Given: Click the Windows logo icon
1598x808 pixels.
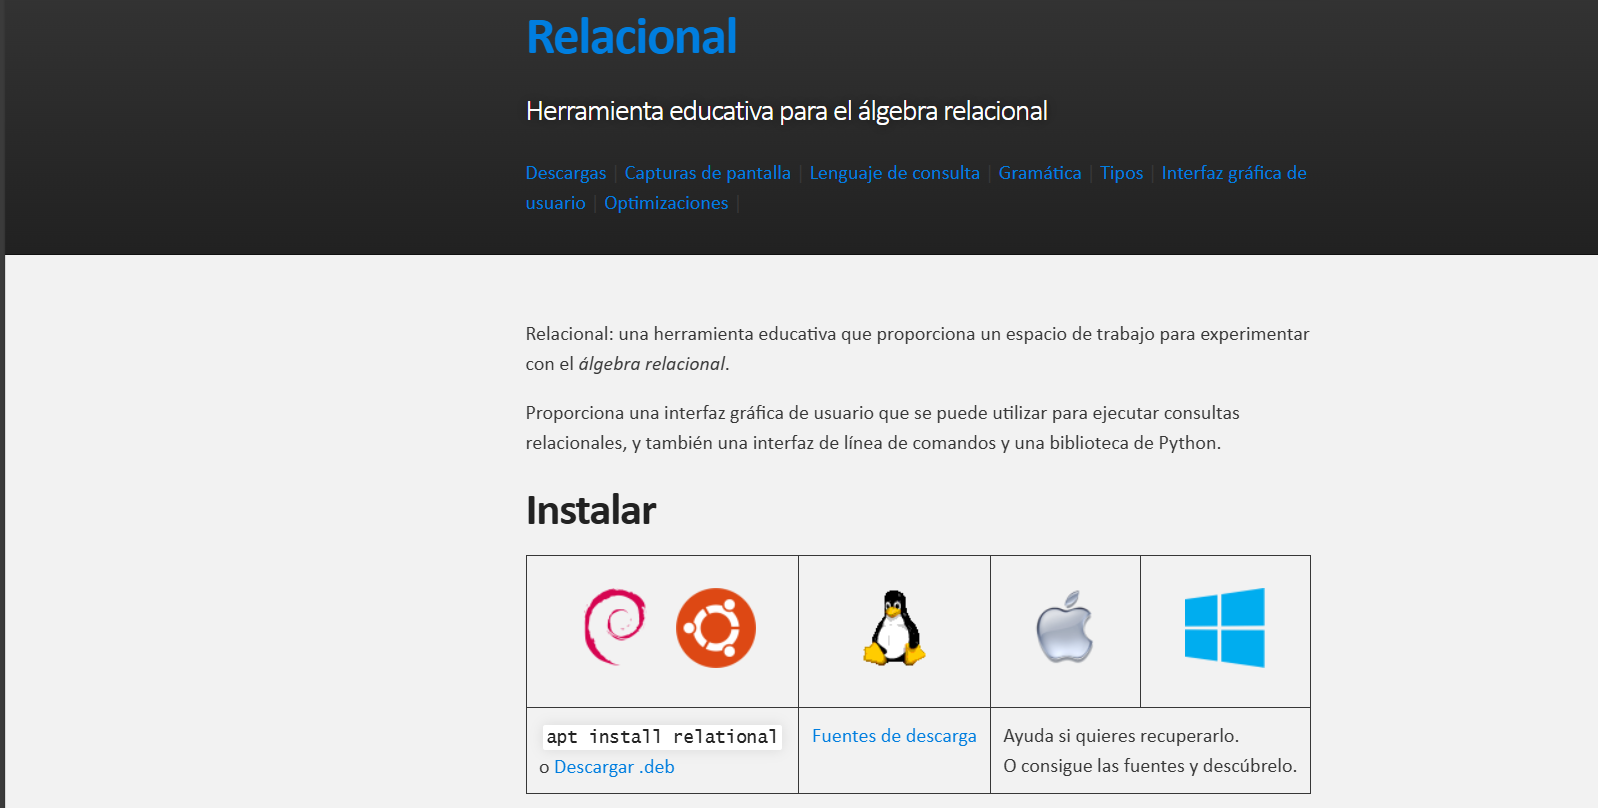Looking at the screenshot, I should point(1225,627).
